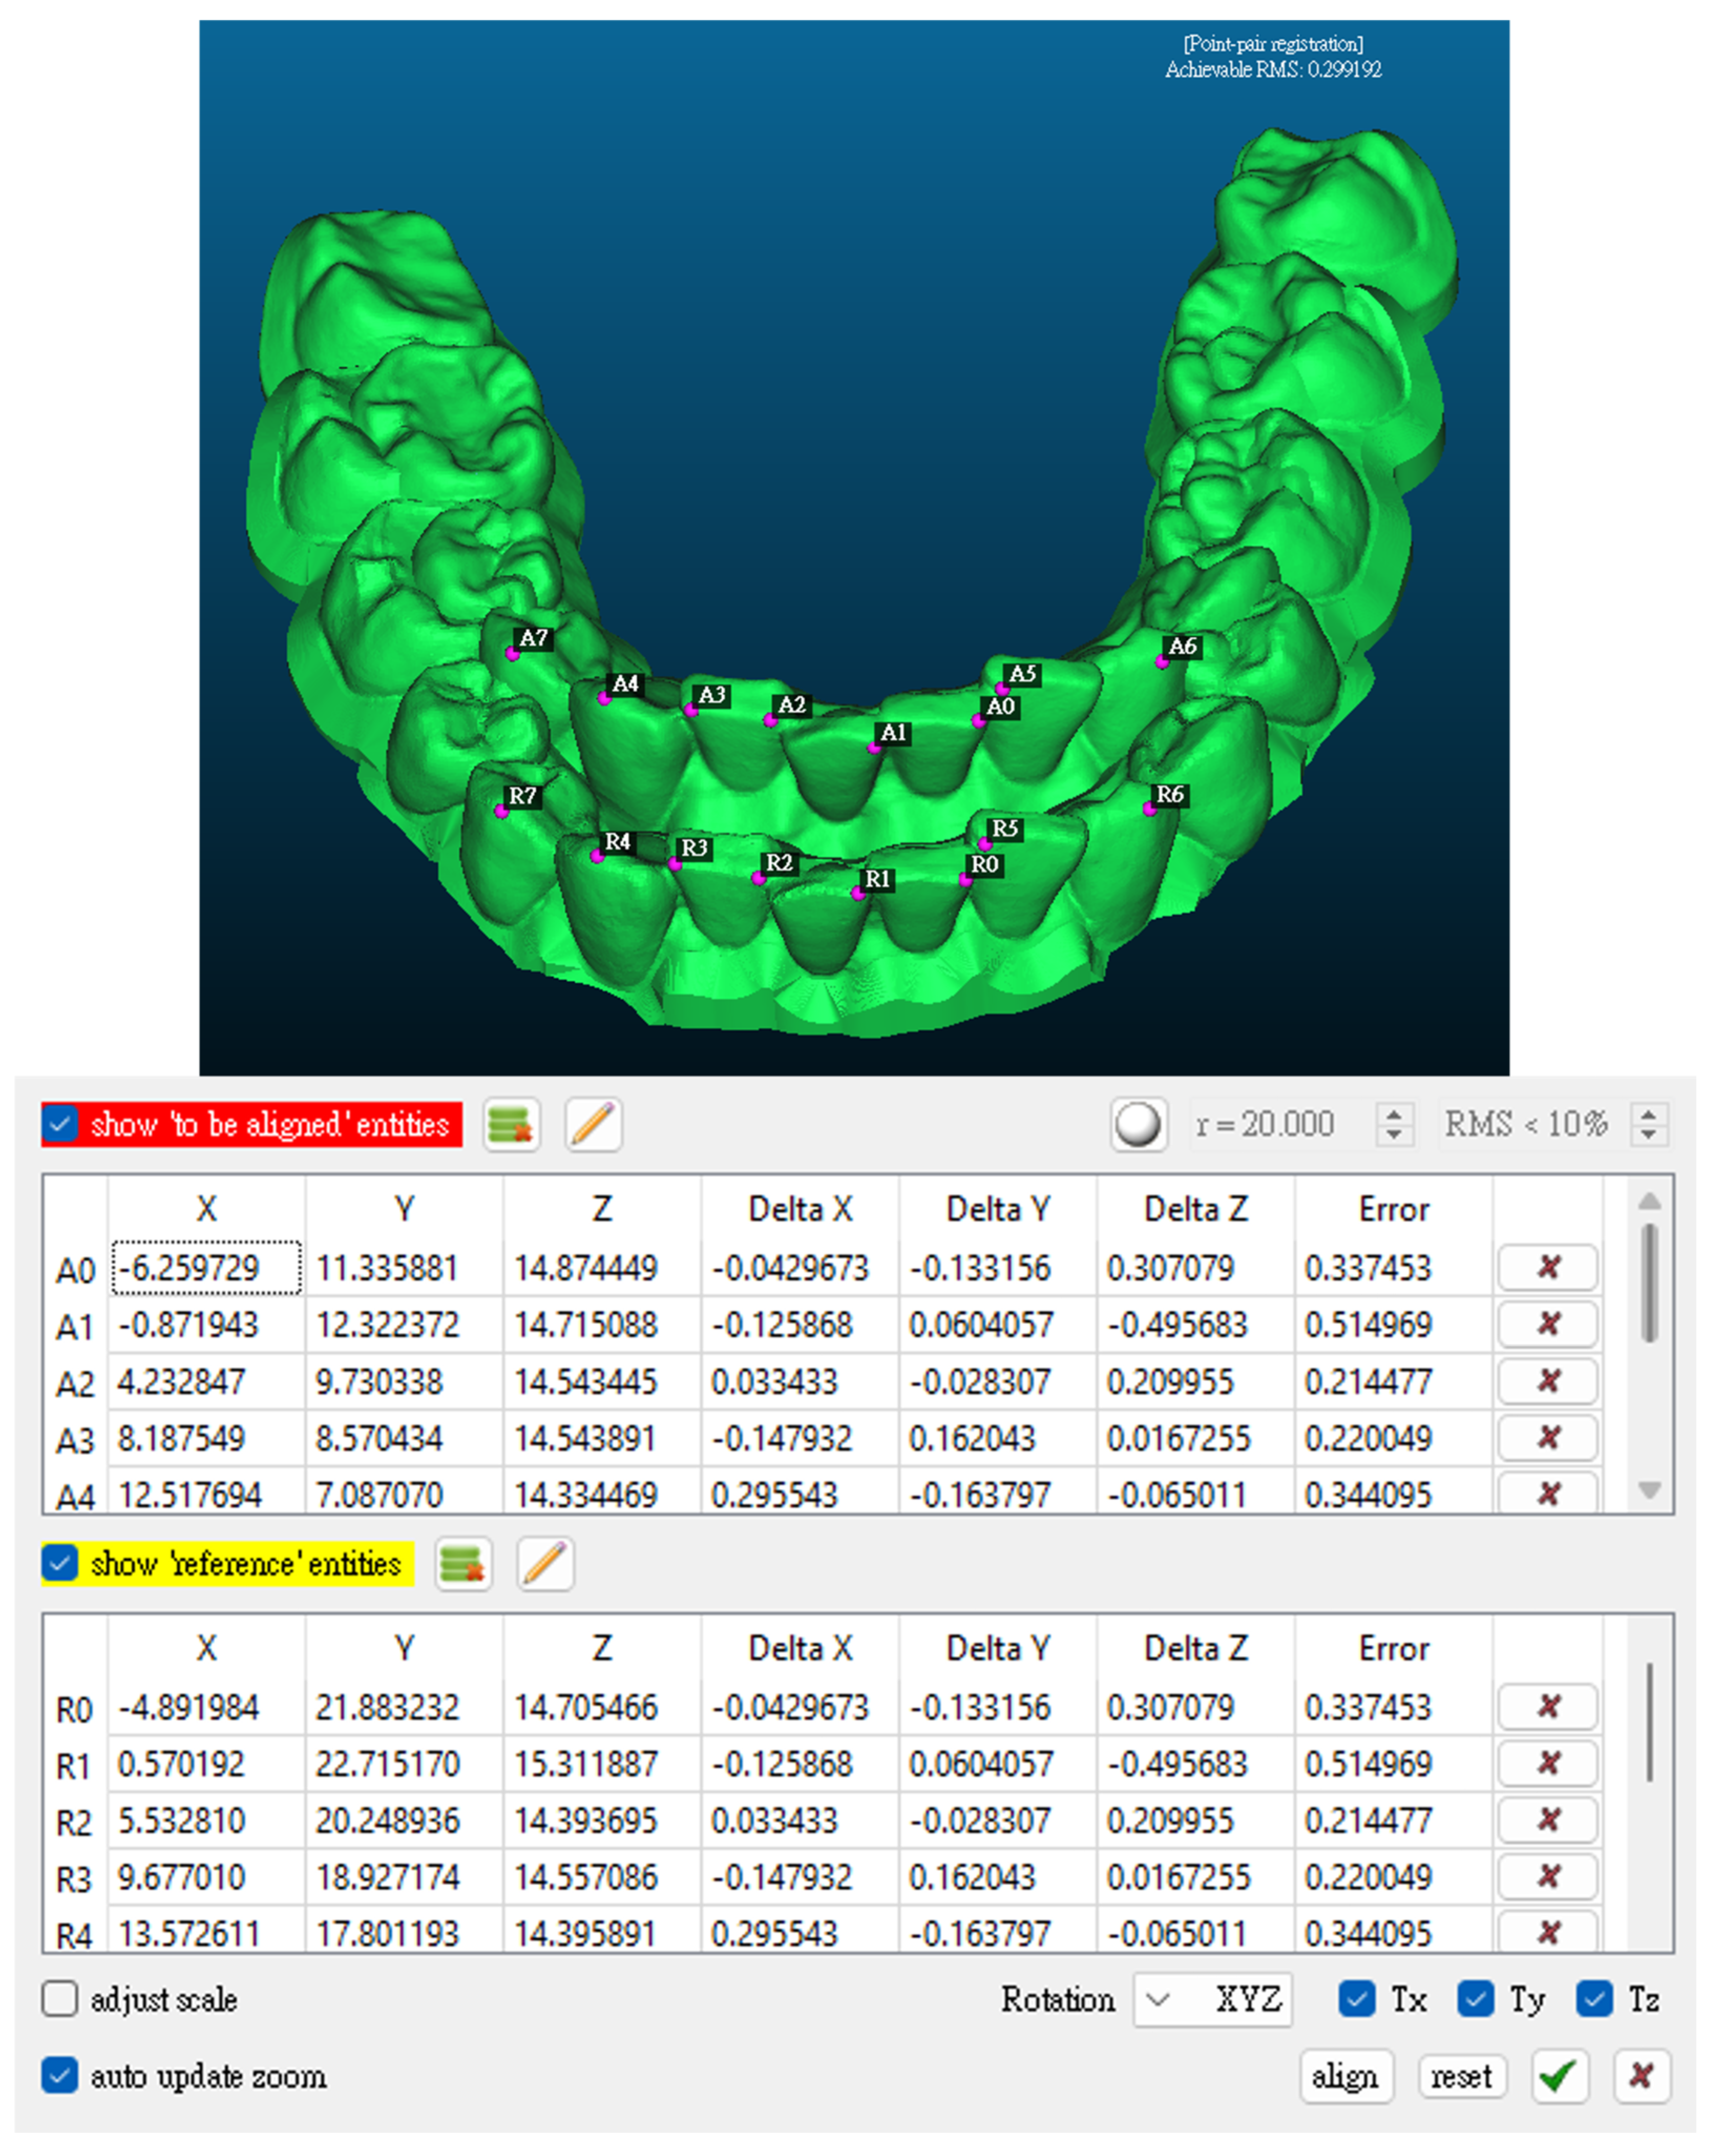Click pencil icon for aligned entities
Screen dimensions: 1718x2156
click(x=593, y=1125)
